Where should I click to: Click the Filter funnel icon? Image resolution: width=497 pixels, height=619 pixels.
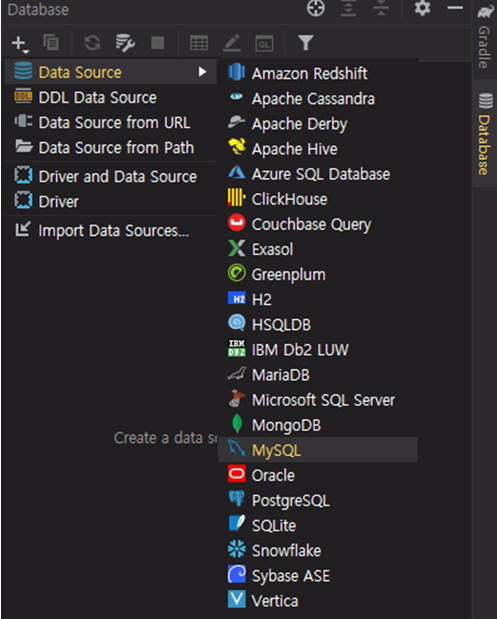pyautogui.click(x=306, y=43)
